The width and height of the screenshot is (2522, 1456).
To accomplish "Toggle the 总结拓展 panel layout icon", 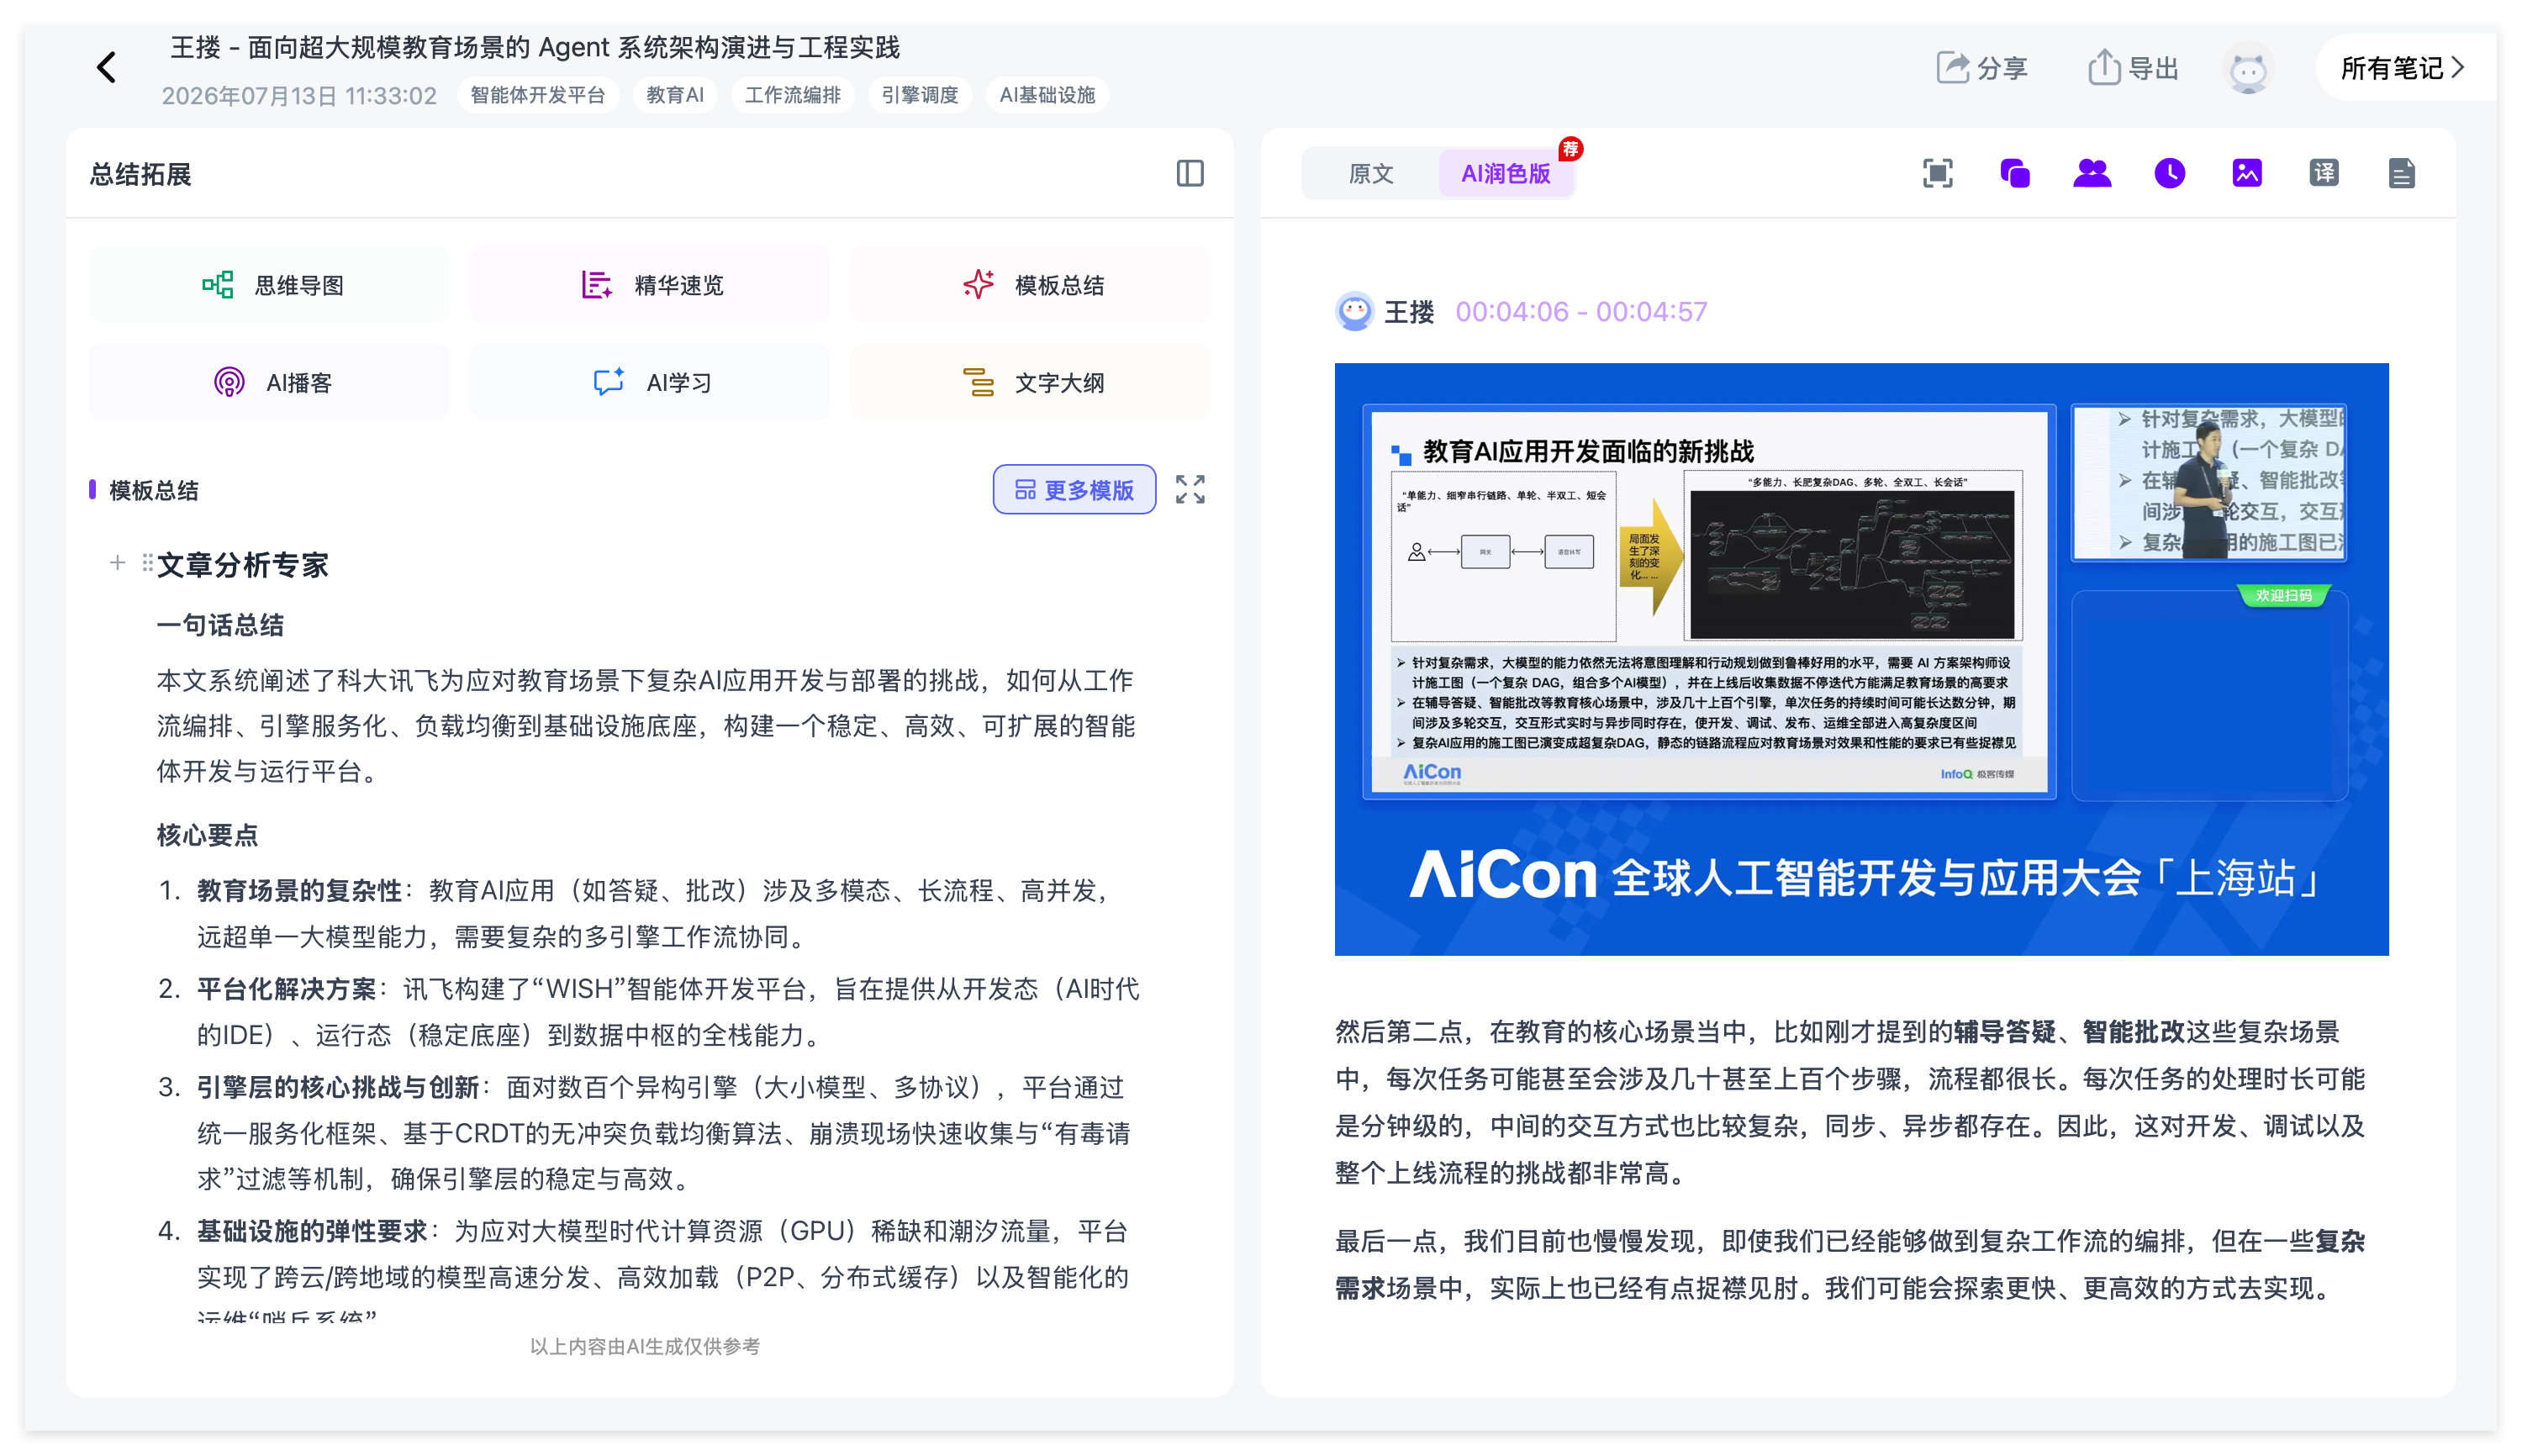I will [x=1189, y=174].
